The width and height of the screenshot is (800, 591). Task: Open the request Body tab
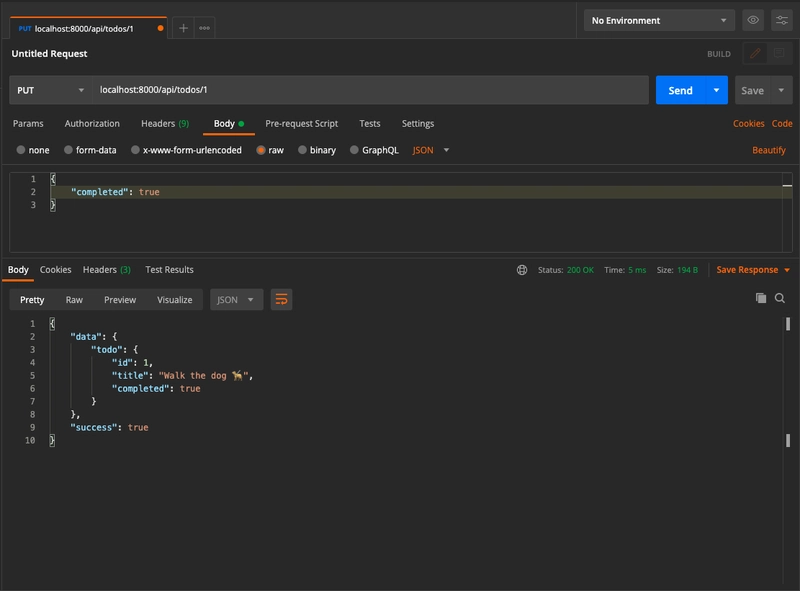point(229,124)
